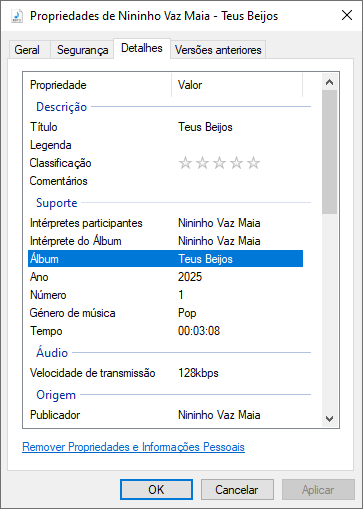363x509 pixels.
Task: Select the Publicador row
Action: pyautogui.click(x=165, y=415)
